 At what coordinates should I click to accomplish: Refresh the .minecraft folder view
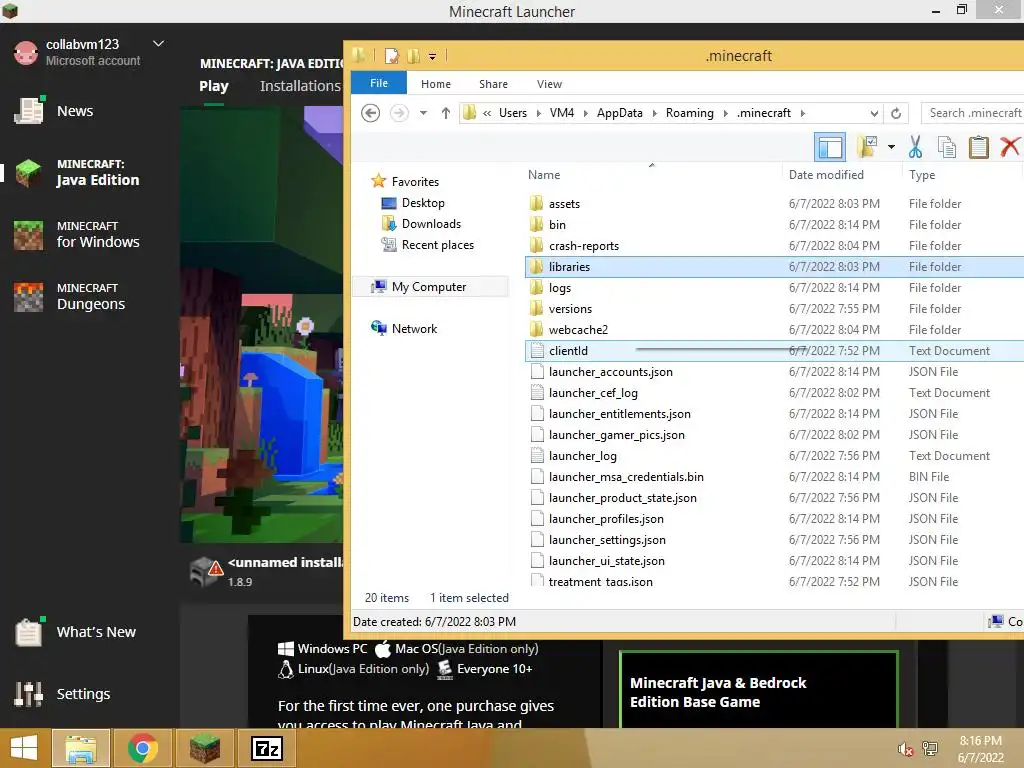pos(896,114)
